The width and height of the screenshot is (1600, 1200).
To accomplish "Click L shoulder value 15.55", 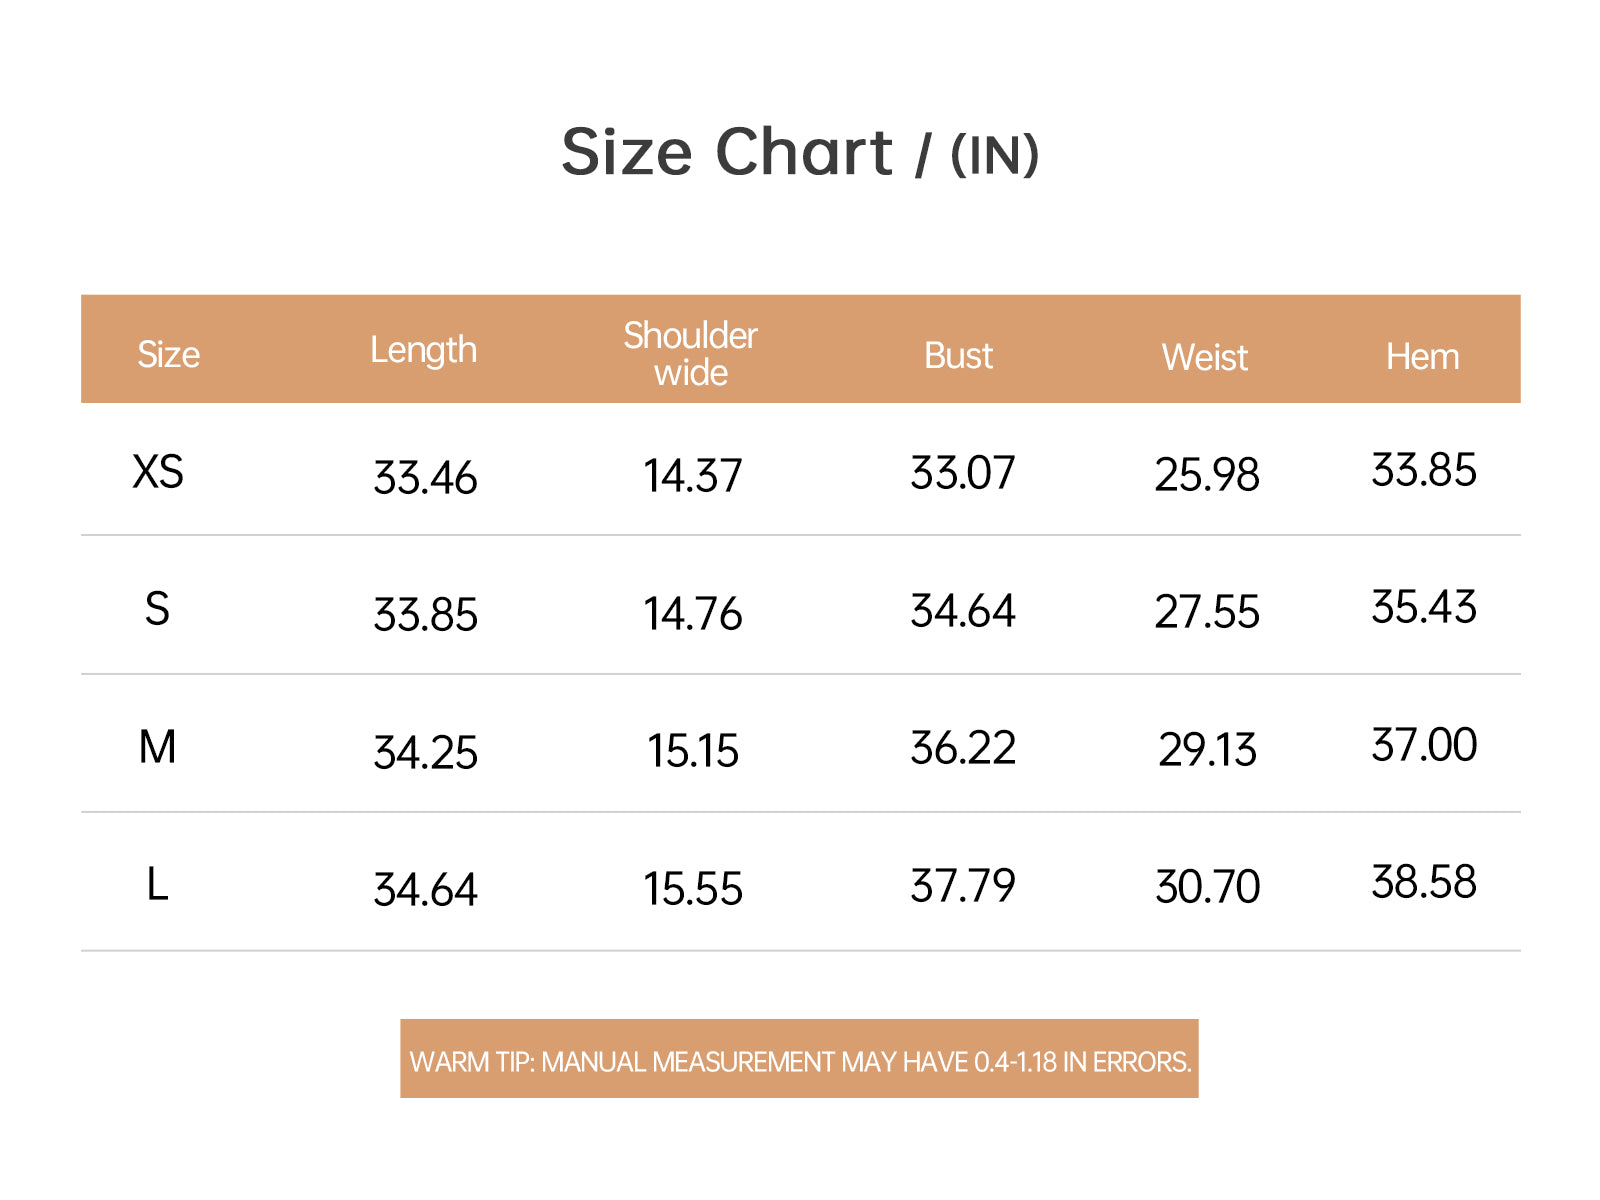I will point(693,889).
